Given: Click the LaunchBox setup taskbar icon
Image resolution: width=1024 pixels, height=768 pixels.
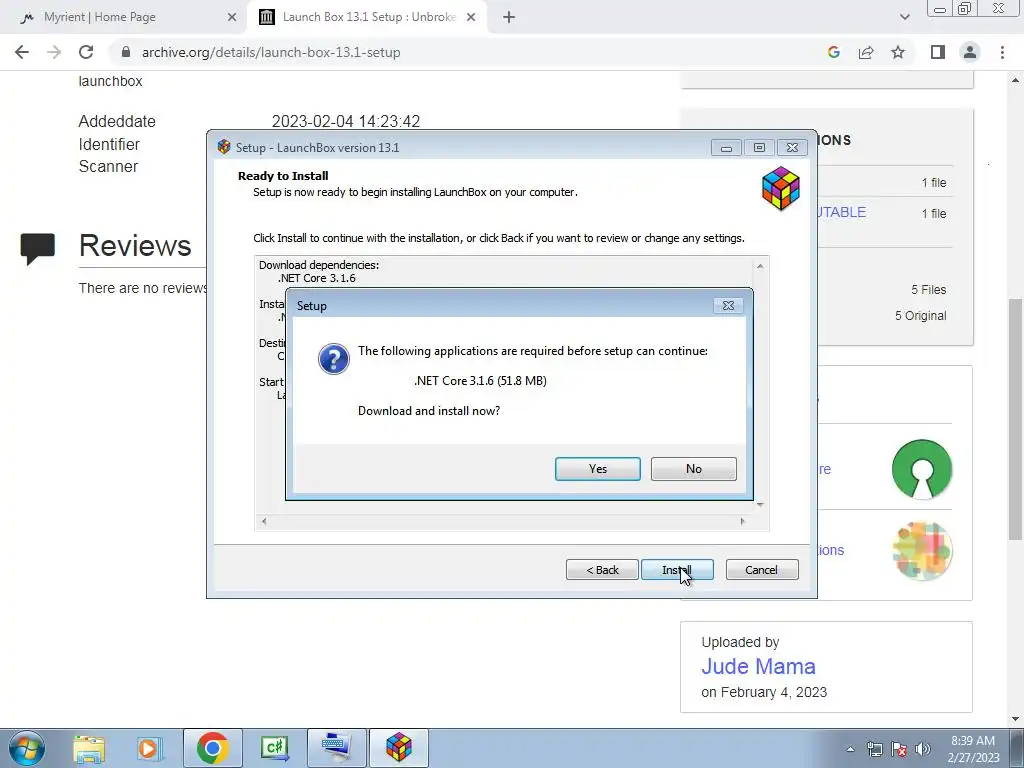Looking at the screenshot, I should (x=399, y=748).
